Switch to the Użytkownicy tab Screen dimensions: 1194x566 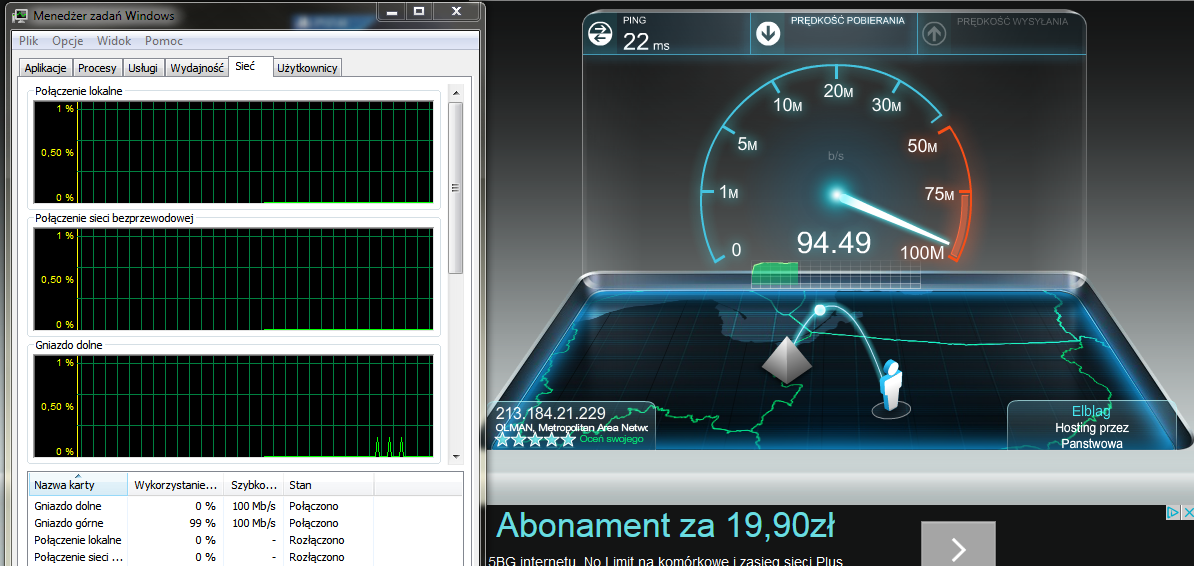click(x=308, y=68)
